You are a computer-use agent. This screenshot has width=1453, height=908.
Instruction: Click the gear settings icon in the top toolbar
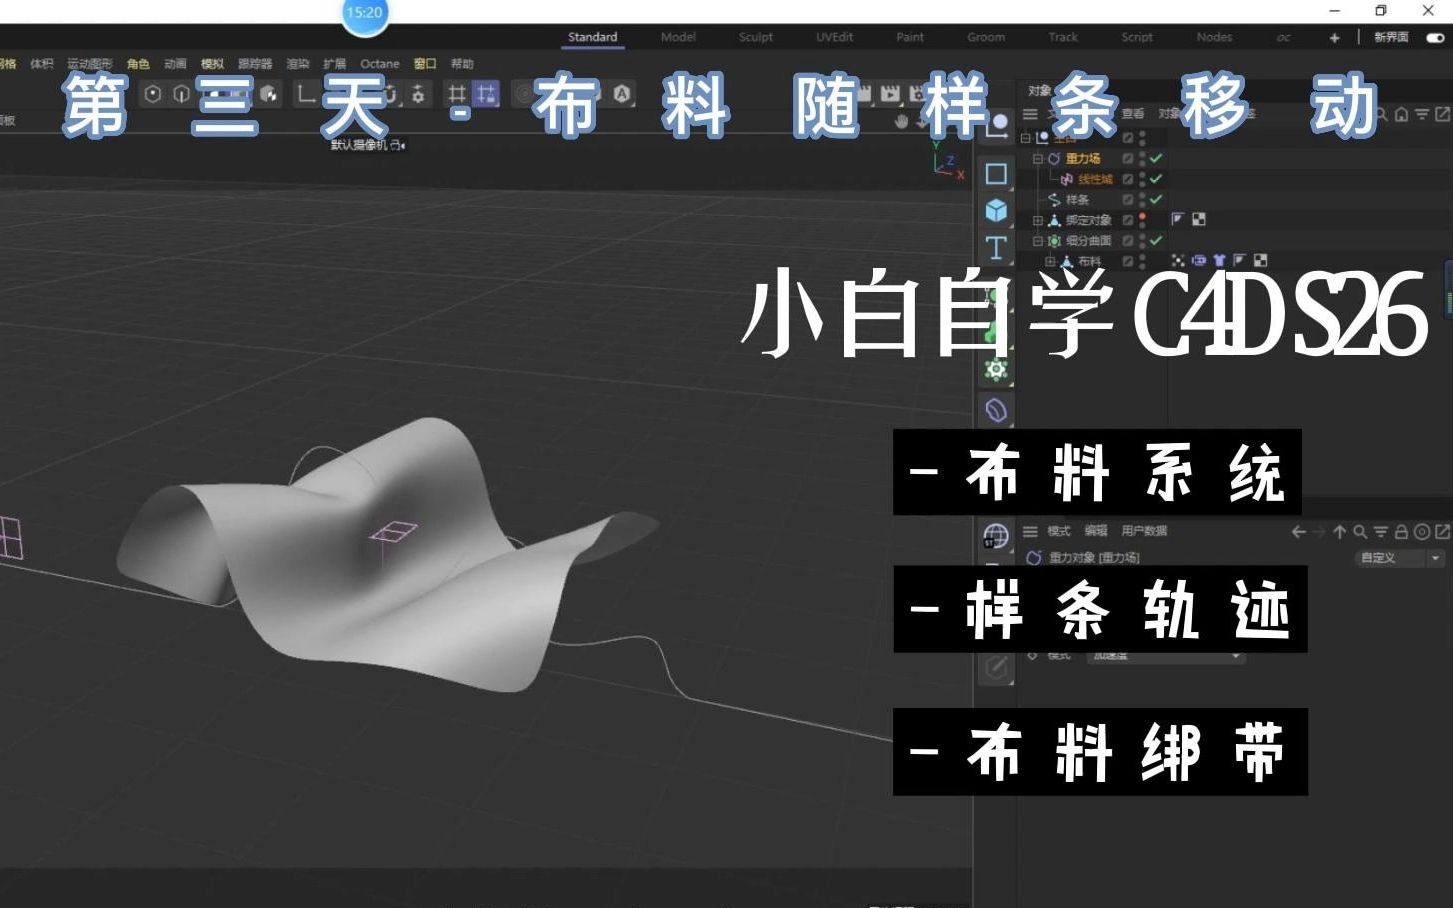418,94
